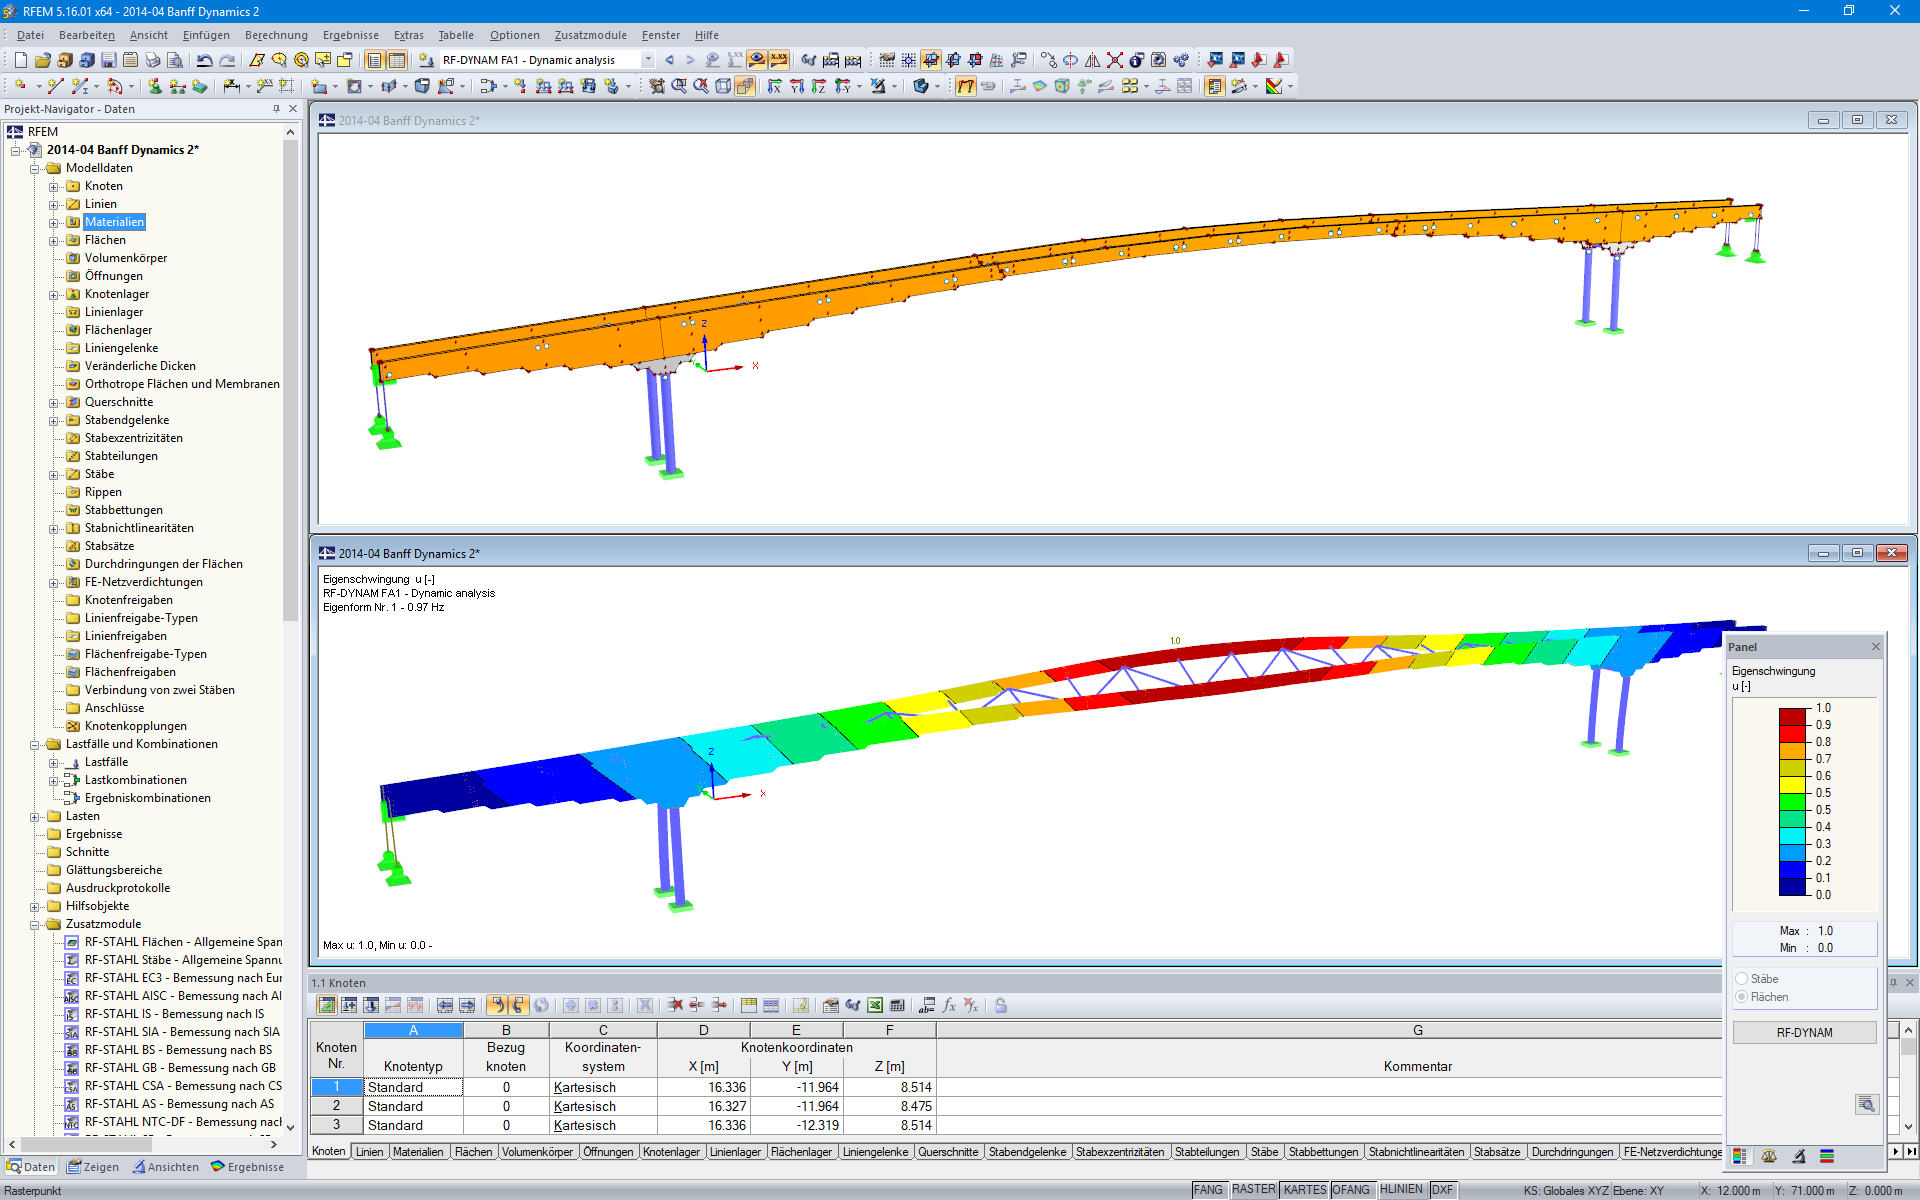Select row 2 in the Knoten table
Image resolution: width=1920 pixels, height=1200 pixels.
point(336,1106)
